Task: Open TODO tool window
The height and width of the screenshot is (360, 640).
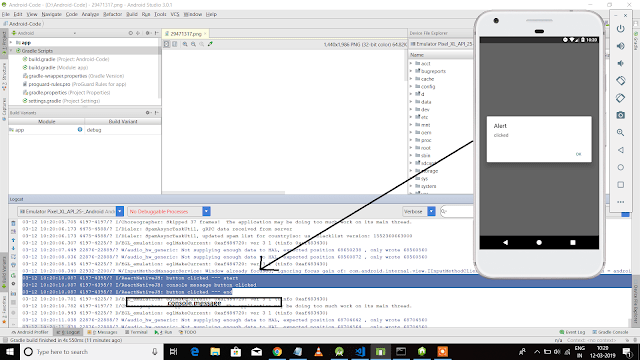Action: 188,332
